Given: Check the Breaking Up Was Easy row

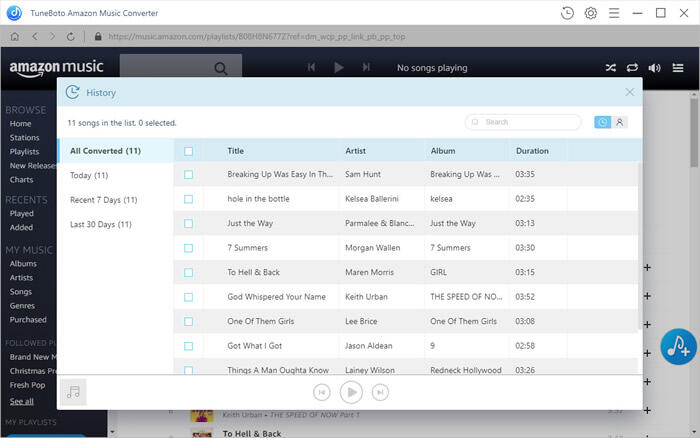Looking at the screenshot, I should pyautogui.click(x=188, y=175).
